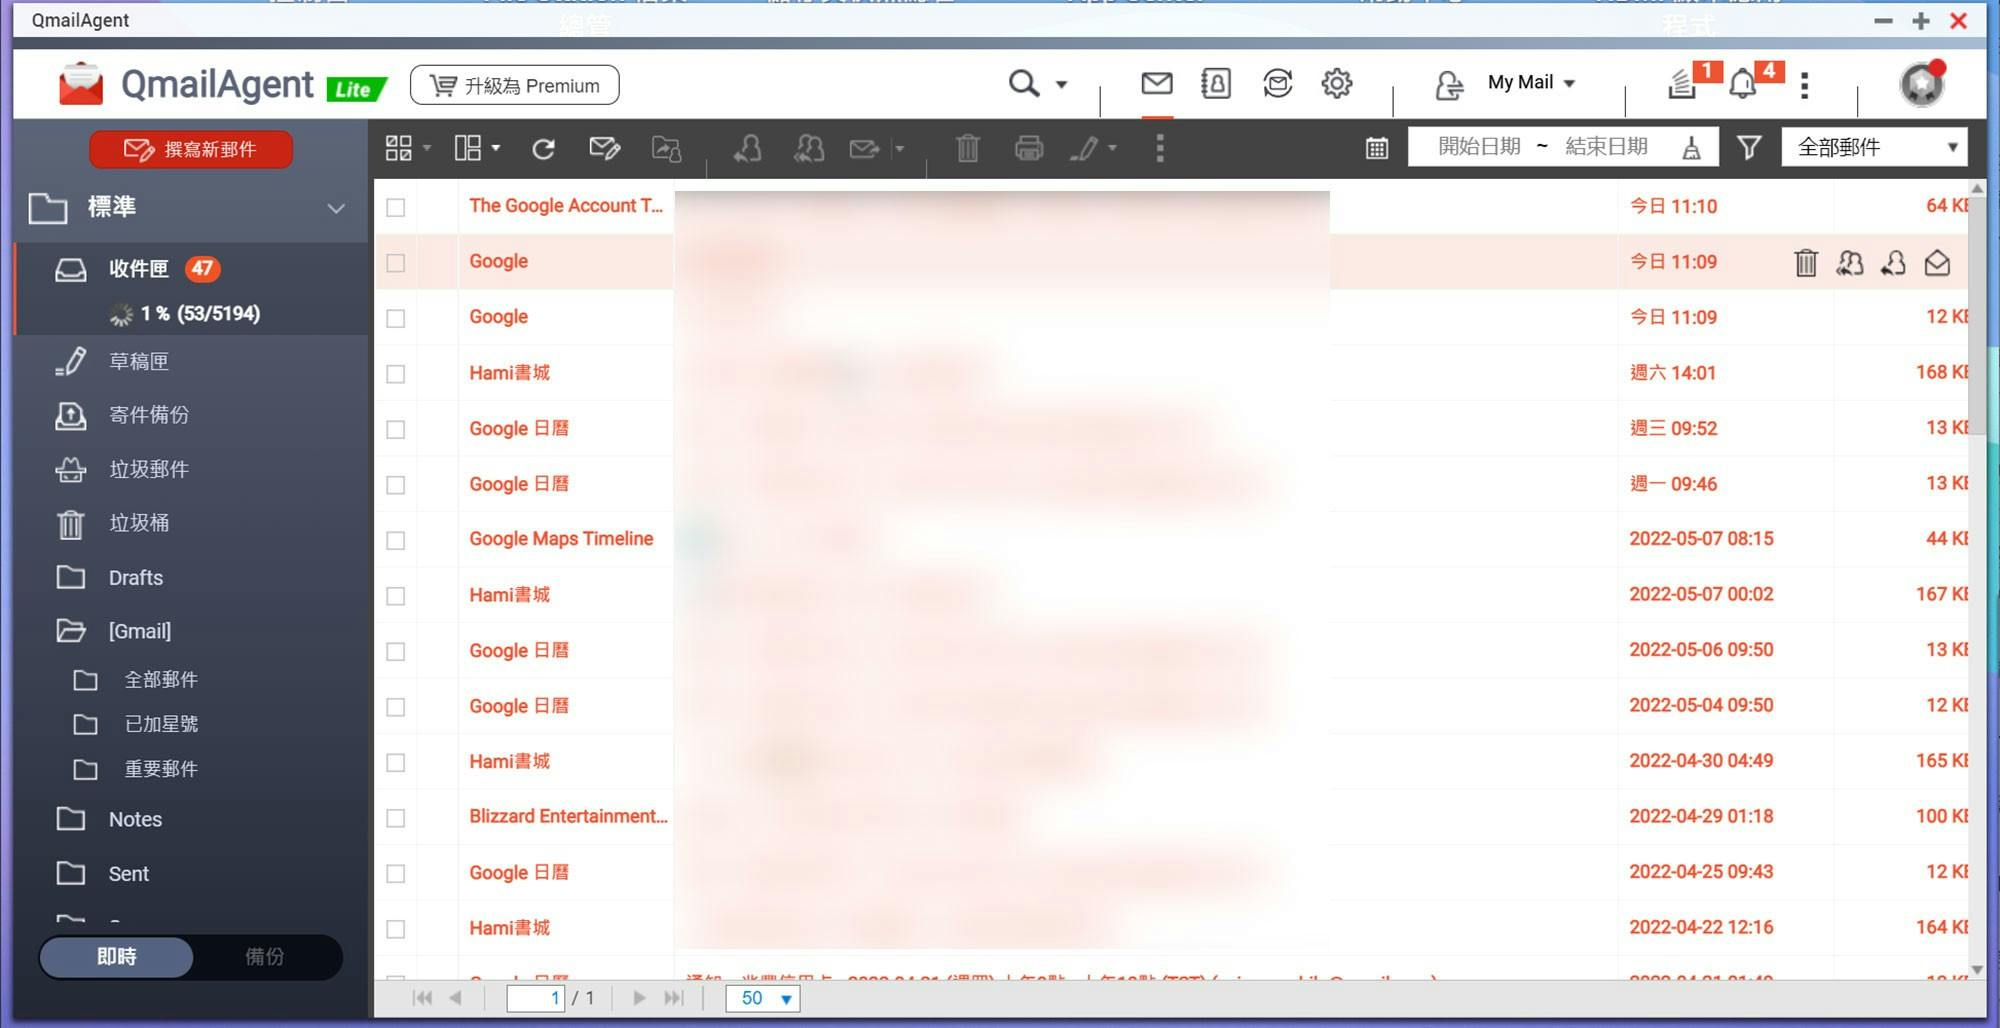Refresh the mail list
This screenshot has height=1028, width=2000.
point(543,149)
